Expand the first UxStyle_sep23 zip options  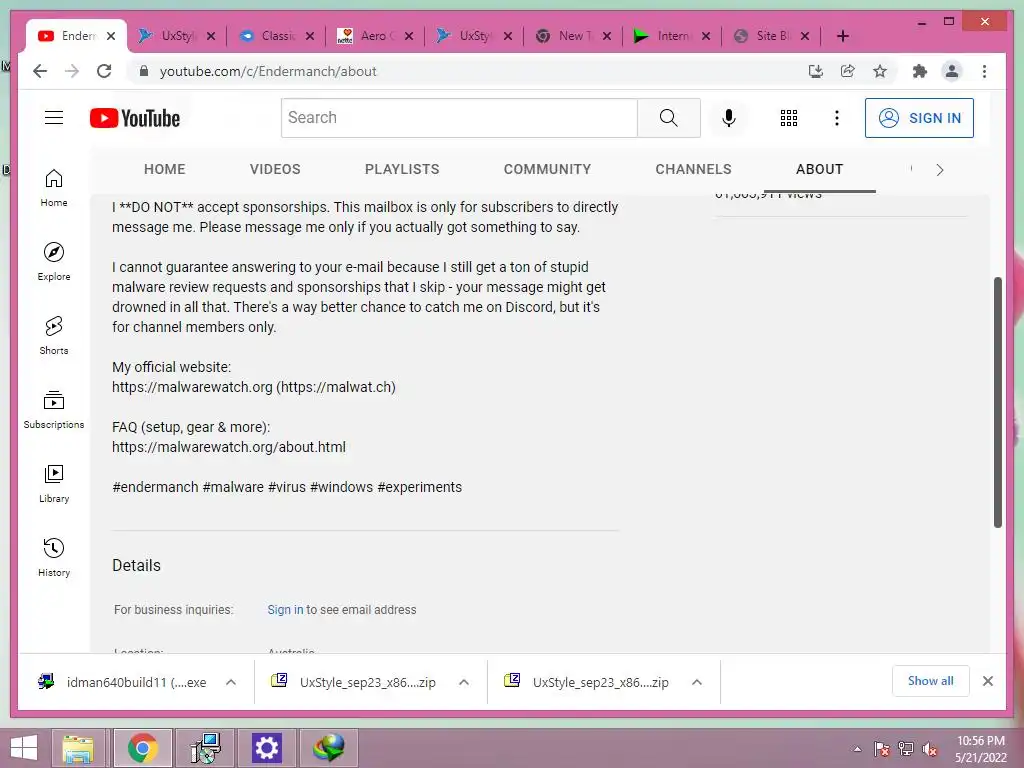(464, 682)
